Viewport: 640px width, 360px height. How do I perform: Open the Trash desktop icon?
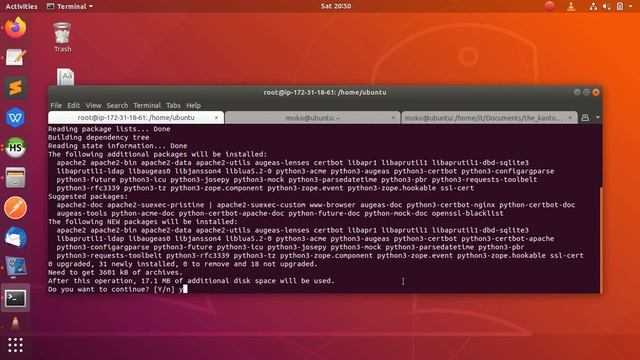pos(62,38)
